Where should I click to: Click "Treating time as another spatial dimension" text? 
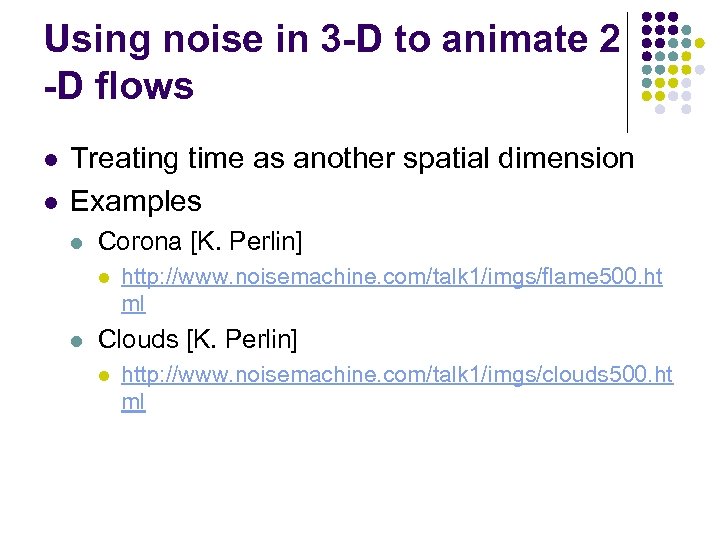click(352, 158)
